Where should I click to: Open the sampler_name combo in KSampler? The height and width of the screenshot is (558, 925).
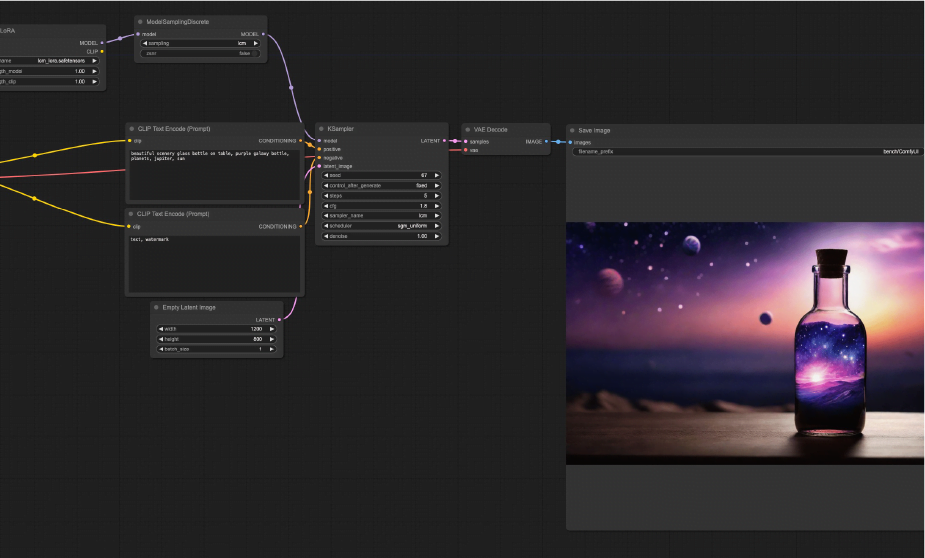[381, 216]
